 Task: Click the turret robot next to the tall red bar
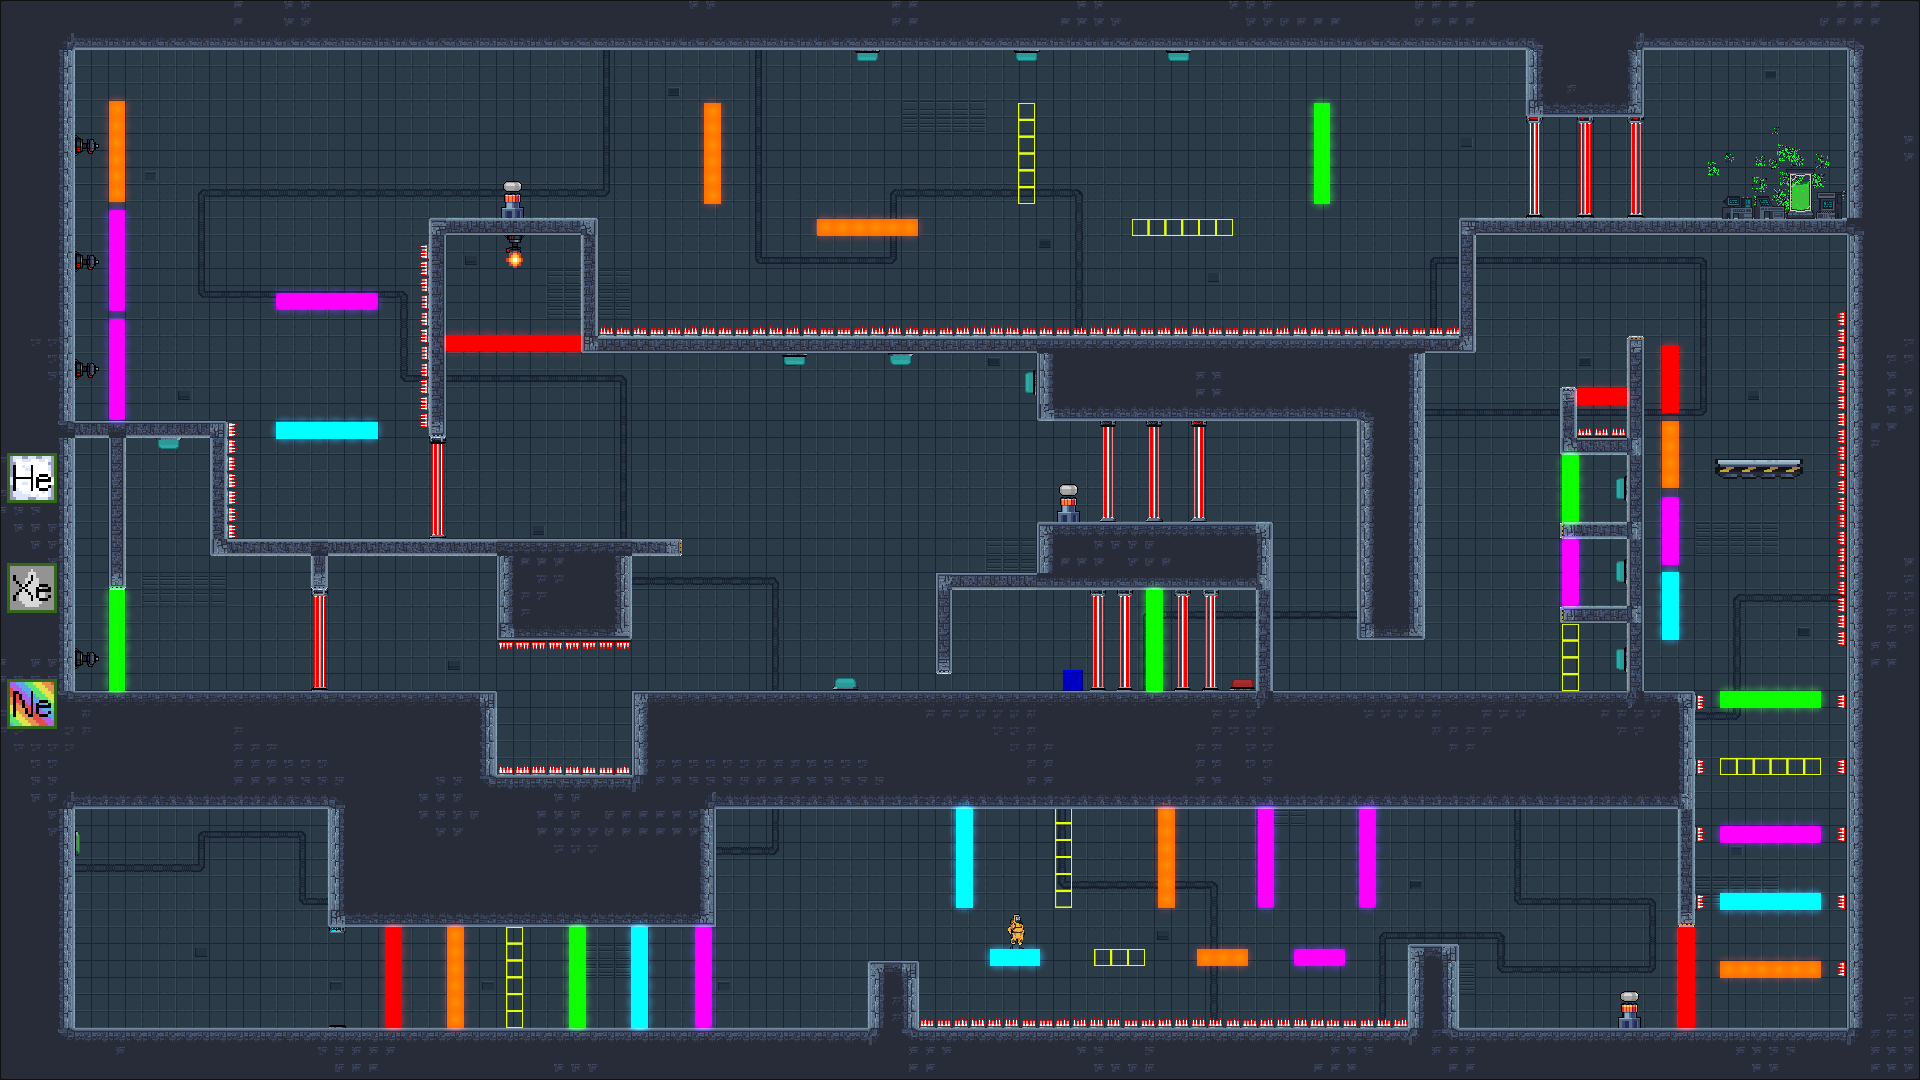point(1629,1010)
